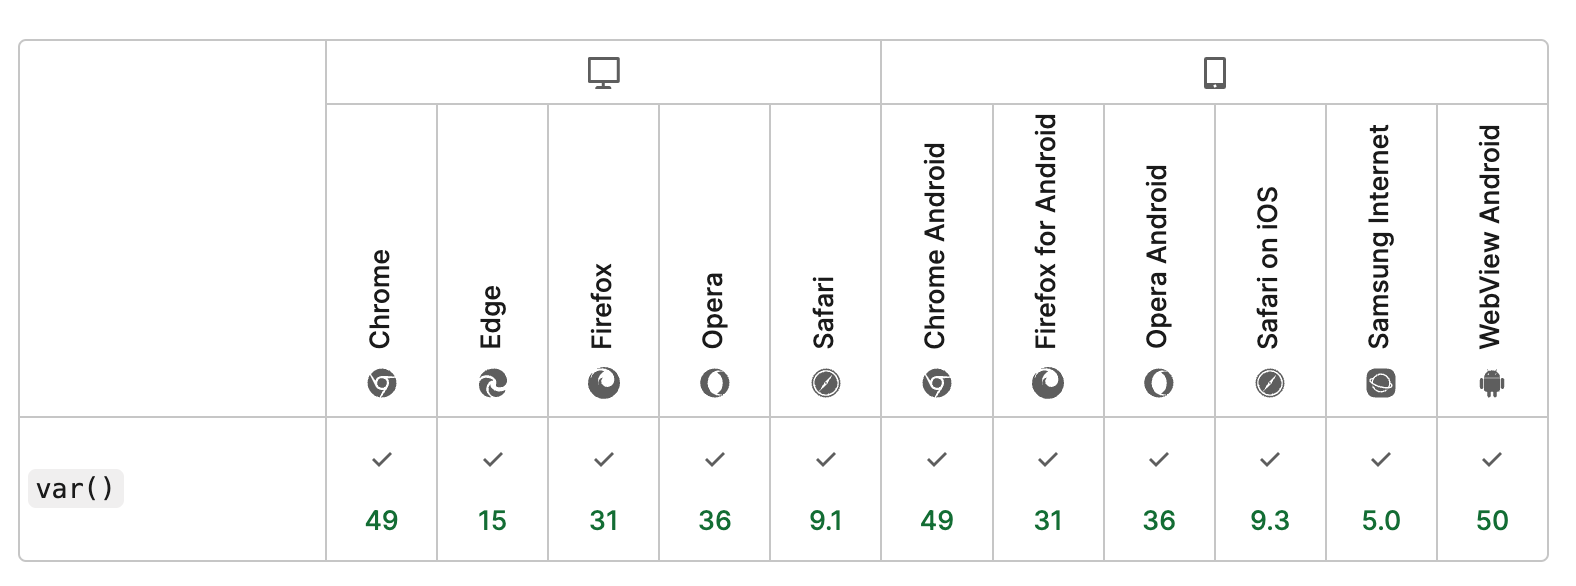Click the Safari desktop compass icon
The image size is (1576, 586).
tap(826, 383)
